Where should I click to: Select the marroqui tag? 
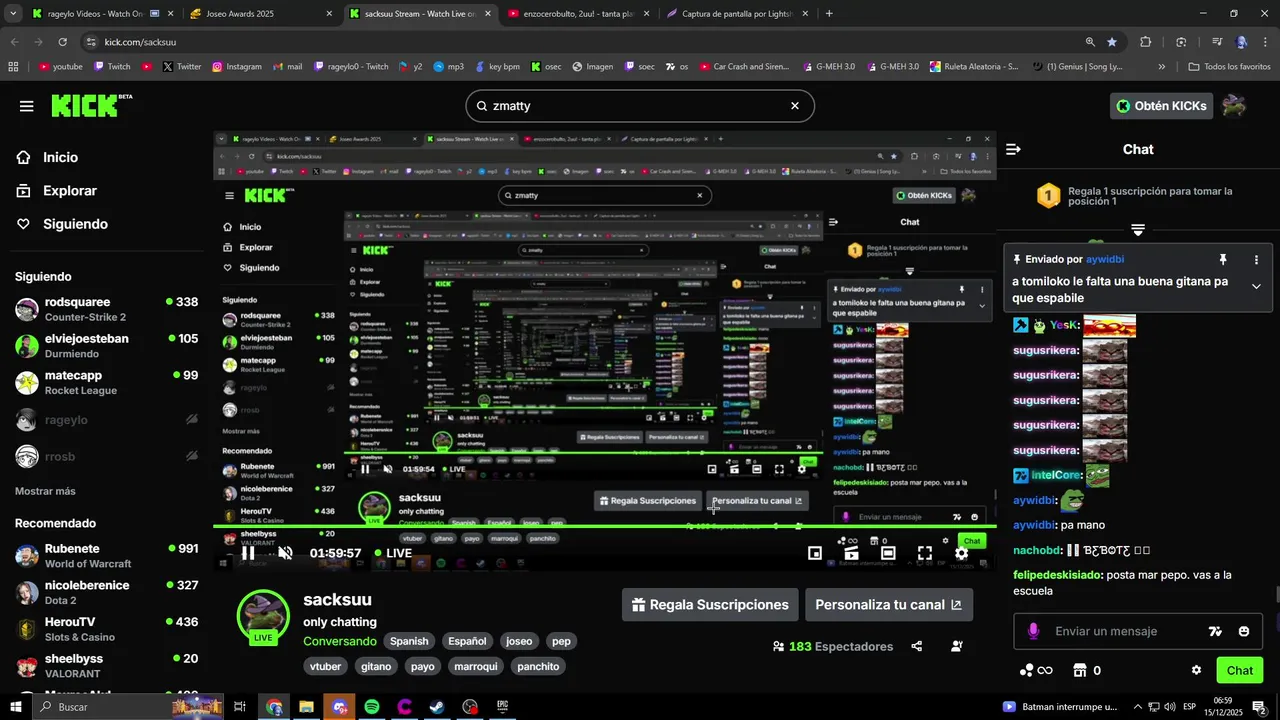(x=475, y=666)
